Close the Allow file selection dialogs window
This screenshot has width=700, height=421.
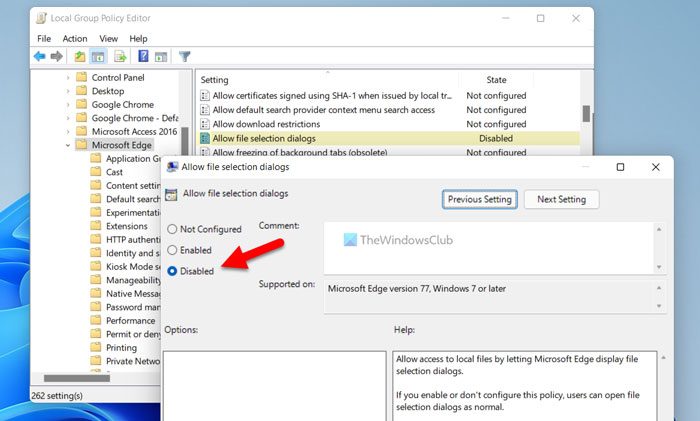[x=655, y=167]
